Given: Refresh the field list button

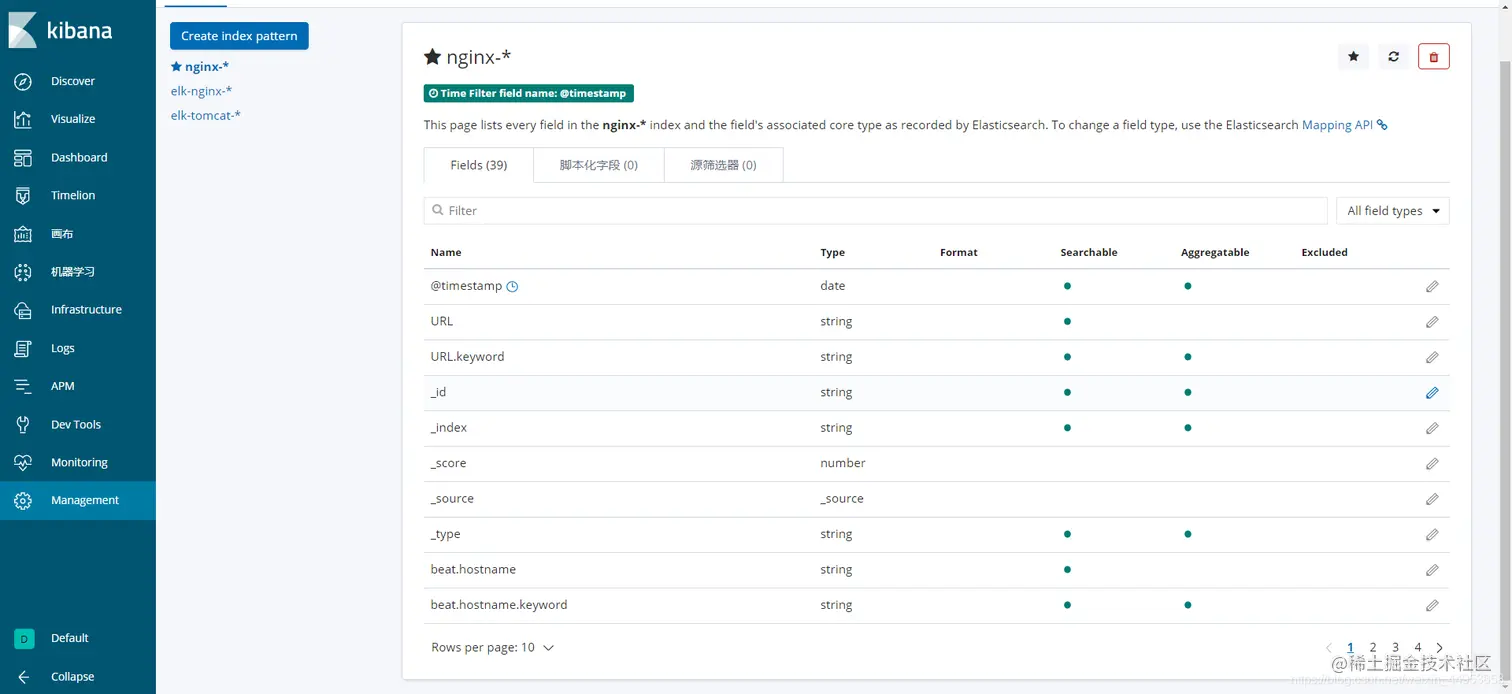Looking at the screenshot, I should pos(1393,57).
